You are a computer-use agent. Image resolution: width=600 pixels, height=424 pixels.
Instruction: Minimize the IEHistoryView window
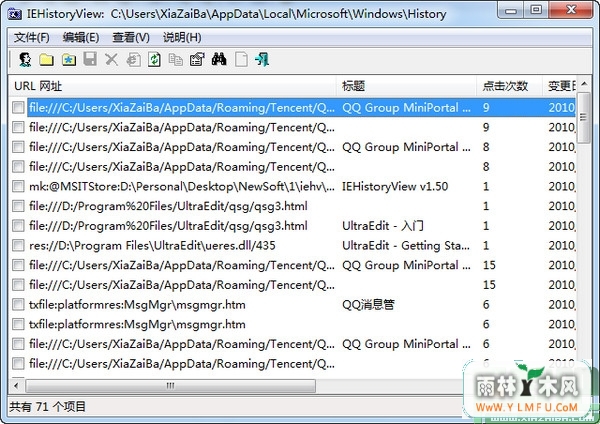click(x=511, y=10)
